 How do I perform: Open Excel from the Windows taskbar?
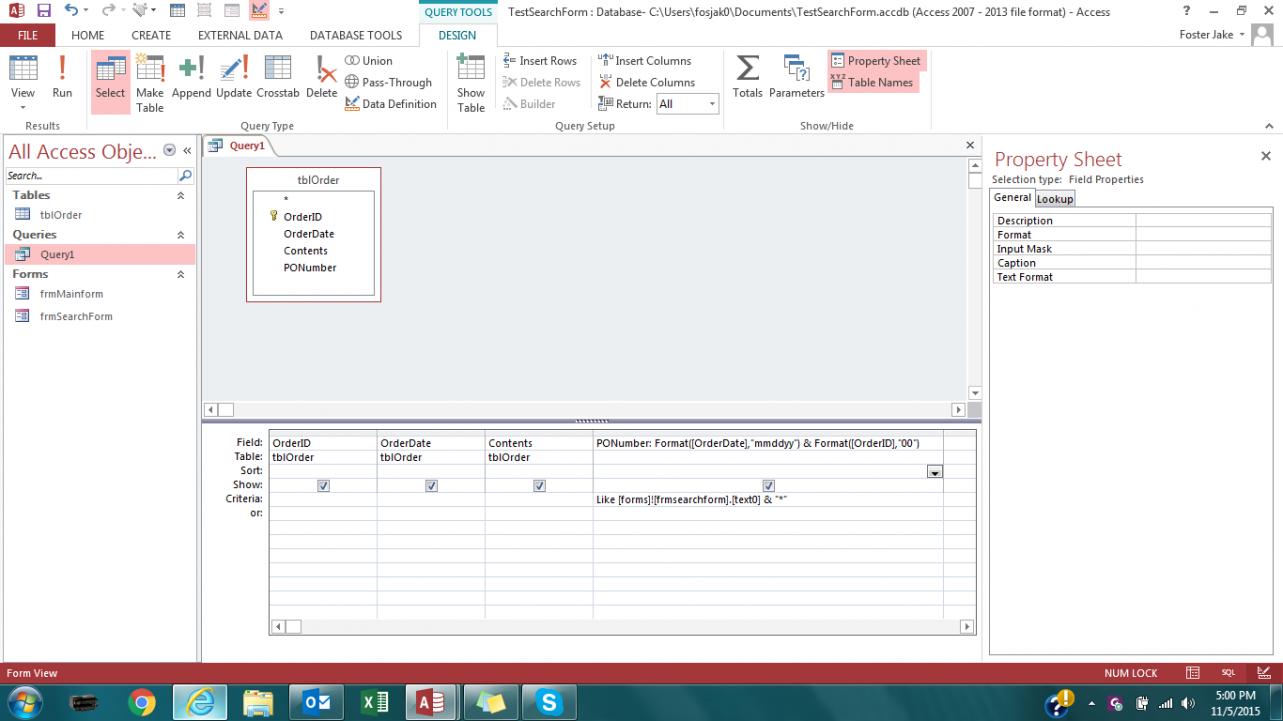[x=375, y=703]
